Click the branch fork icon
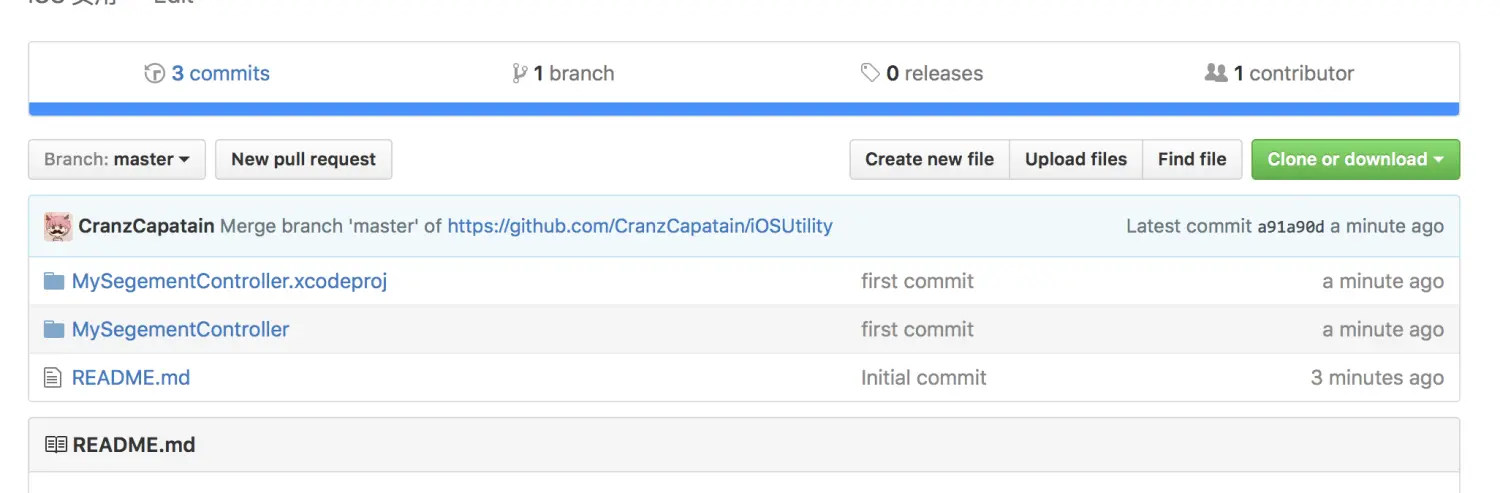This screenshot has width=1500, height=493. (x=519, y=73)
